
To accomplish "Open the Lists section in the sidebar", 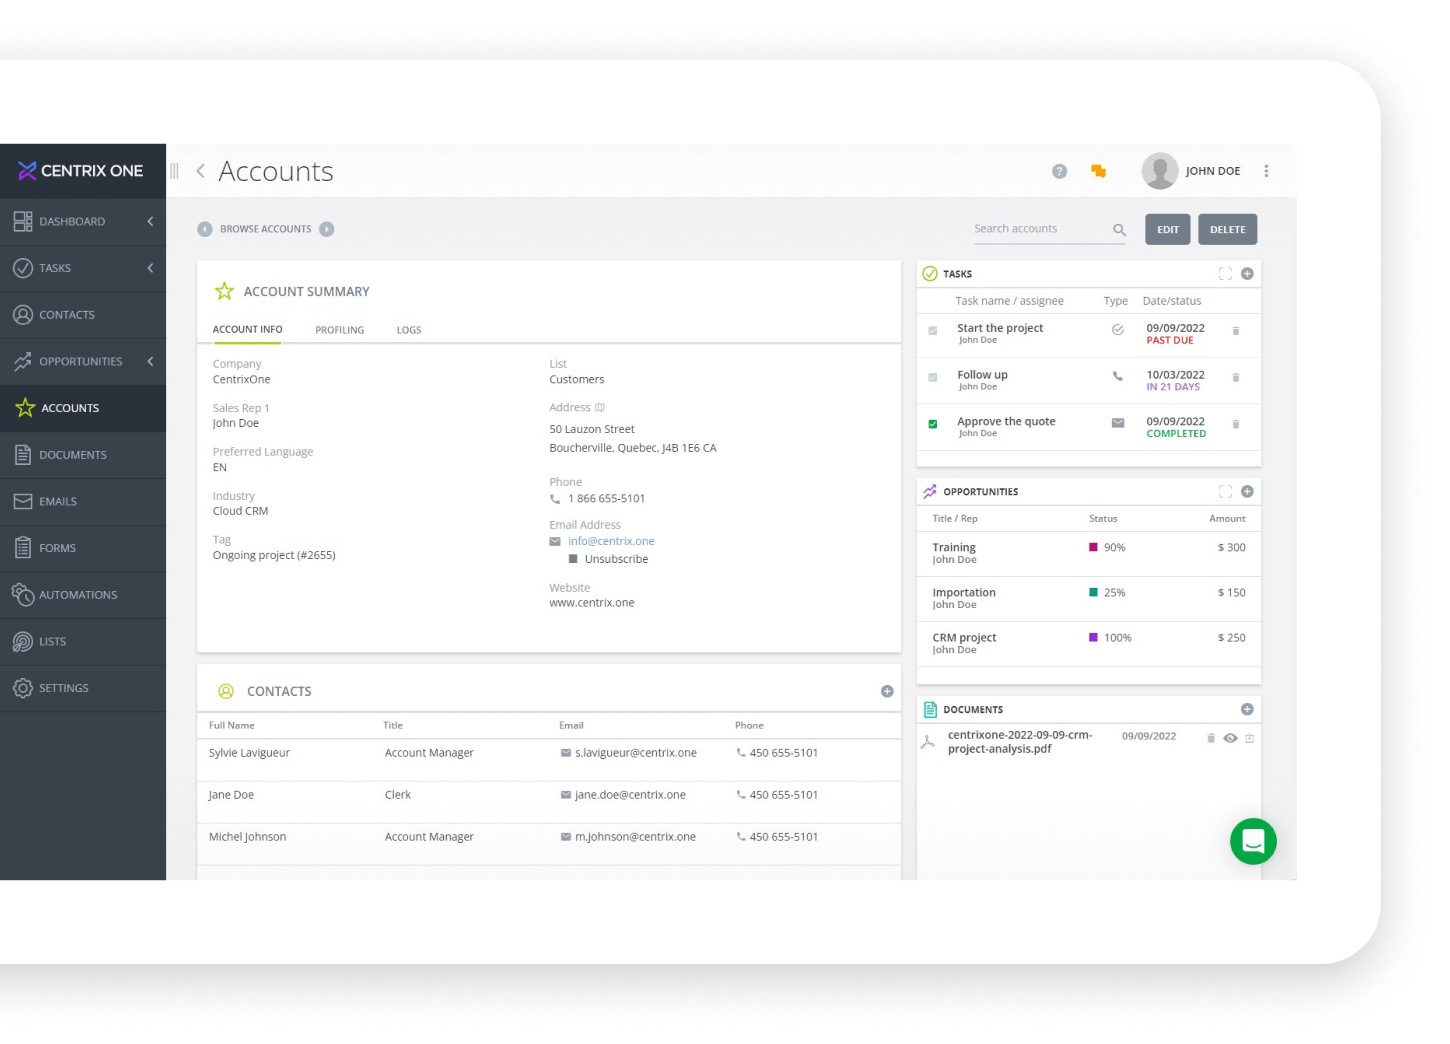I will 53,641.
